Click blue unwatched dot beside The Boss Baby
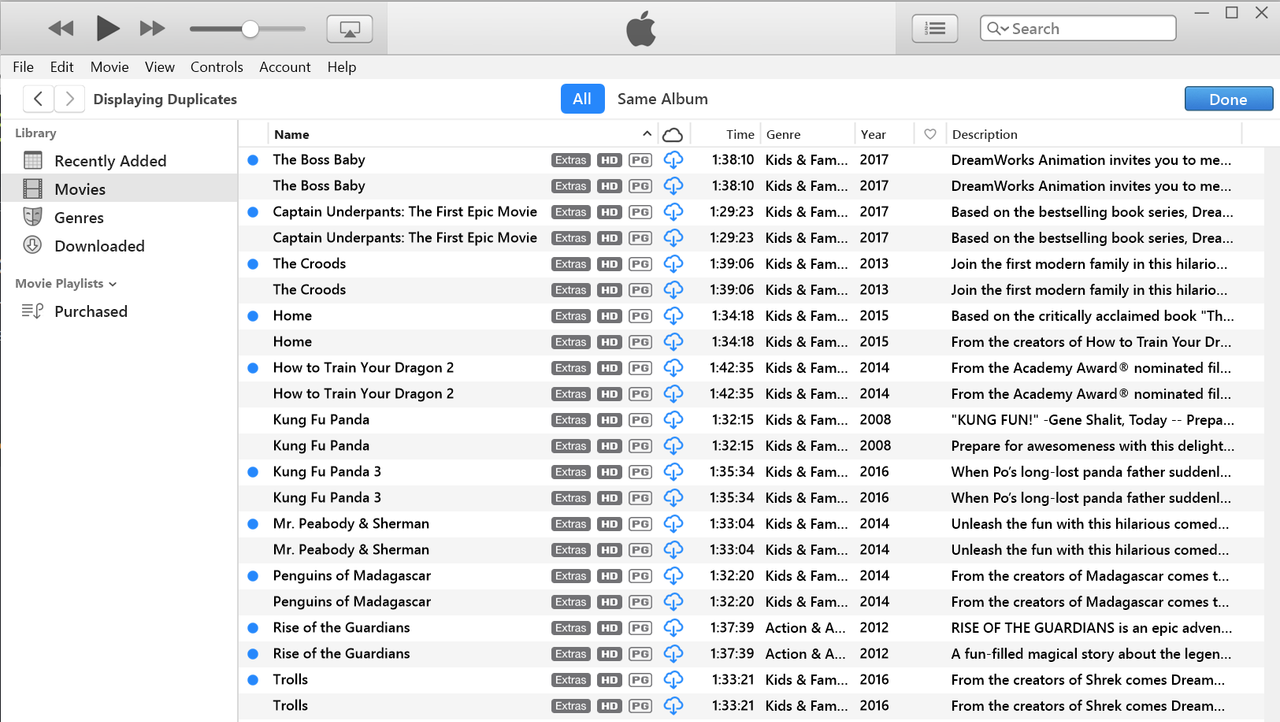 [252, 160]
